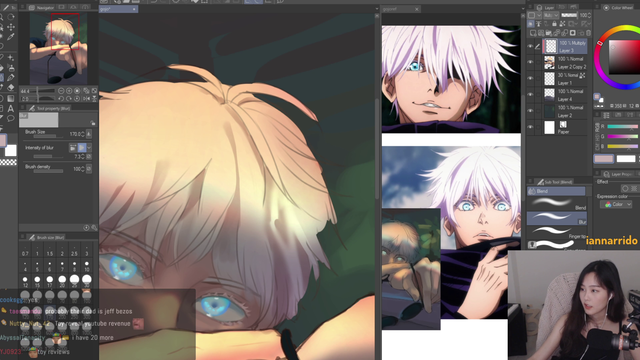Hide Layer 3 with its eye icon
Screen dimensions: 640x360
coord(530,47)
